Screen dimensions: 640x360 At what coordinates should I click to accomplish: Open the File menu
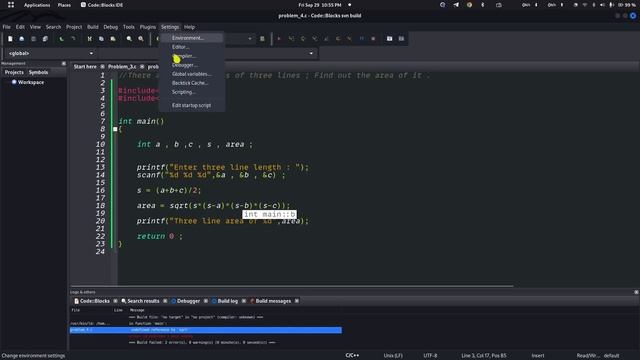point(7,27)
